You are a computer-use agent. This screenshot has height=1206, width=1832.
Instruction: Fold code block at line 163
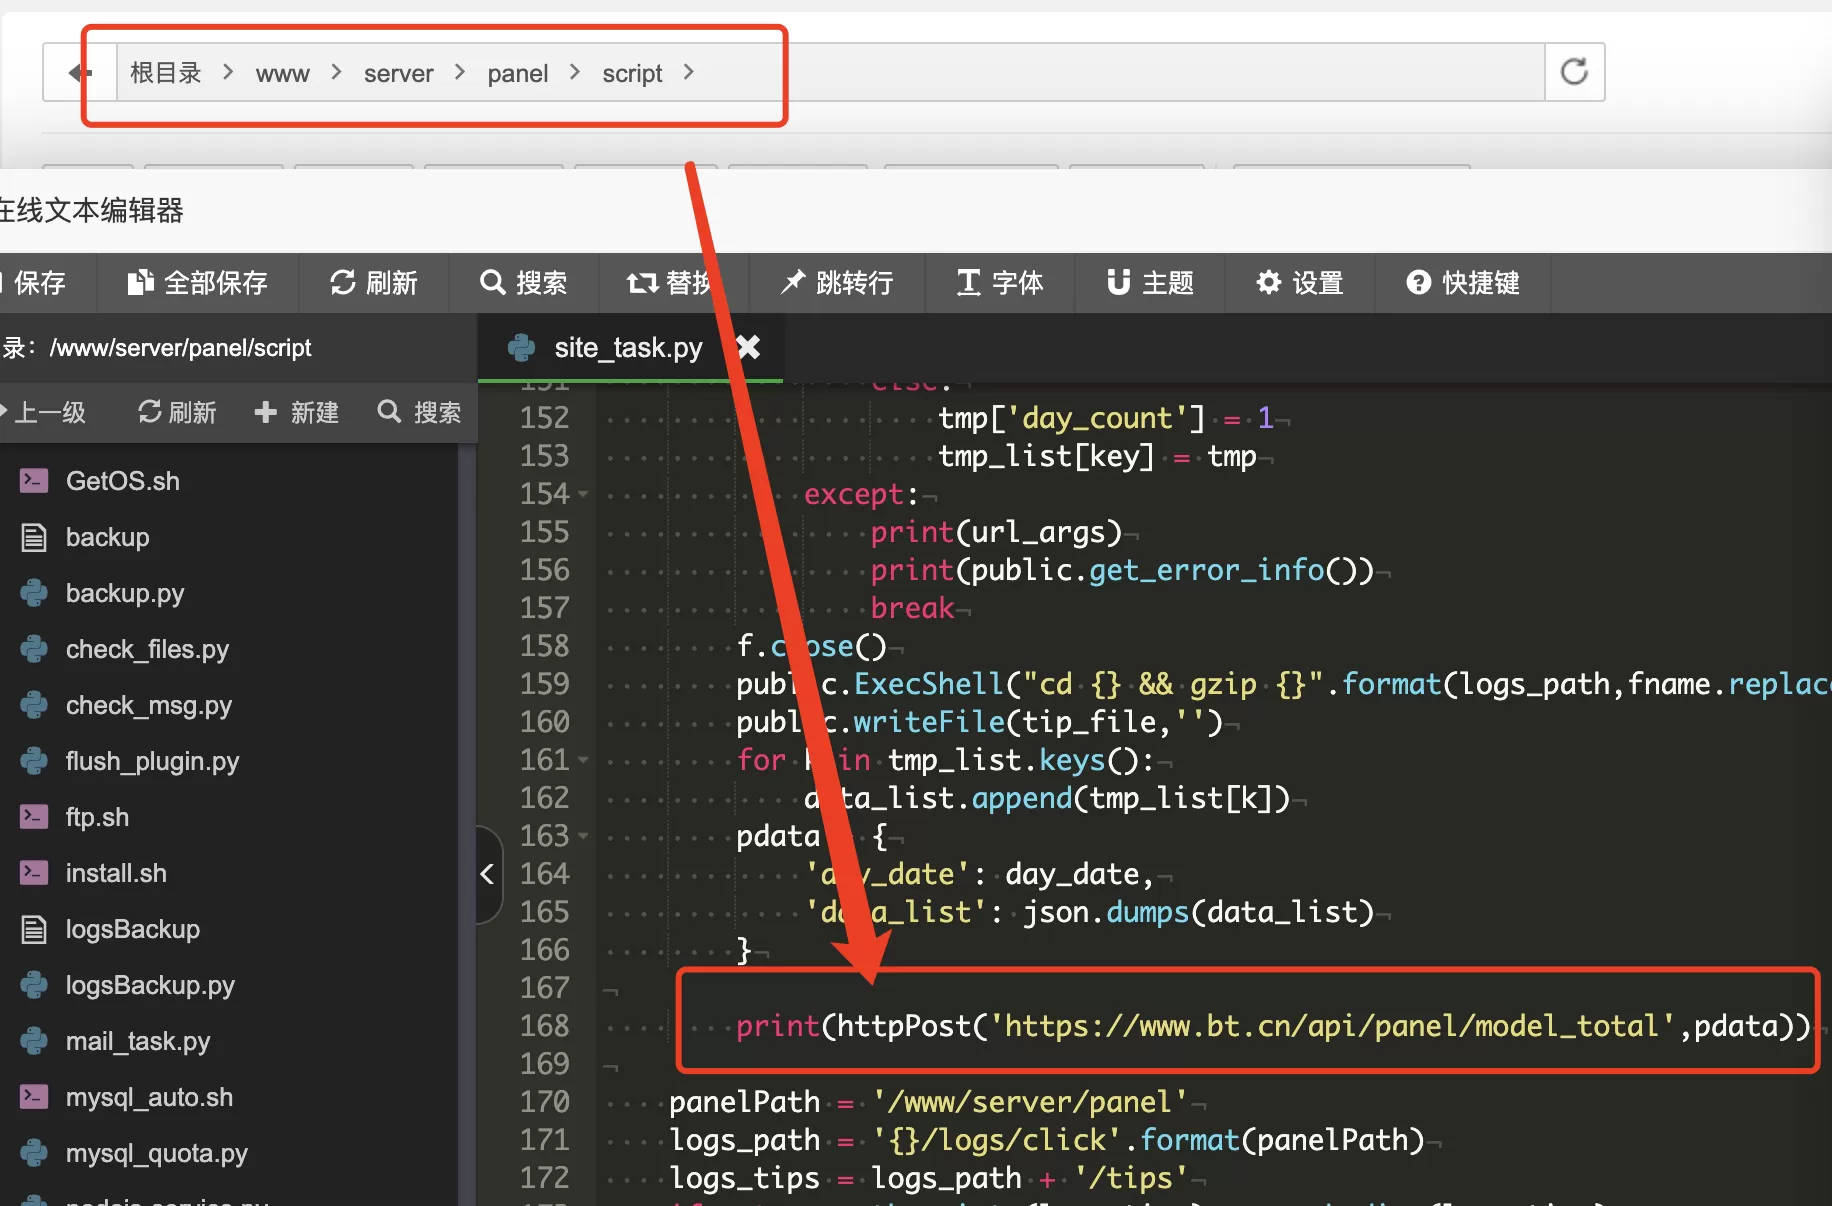pyautogui.click(x=583, y=836)
